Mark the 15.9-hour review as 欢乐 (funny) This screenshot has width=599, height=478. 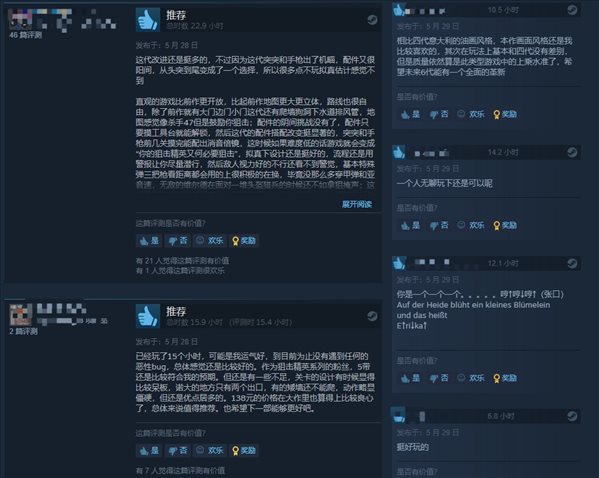tap(210, 450)
